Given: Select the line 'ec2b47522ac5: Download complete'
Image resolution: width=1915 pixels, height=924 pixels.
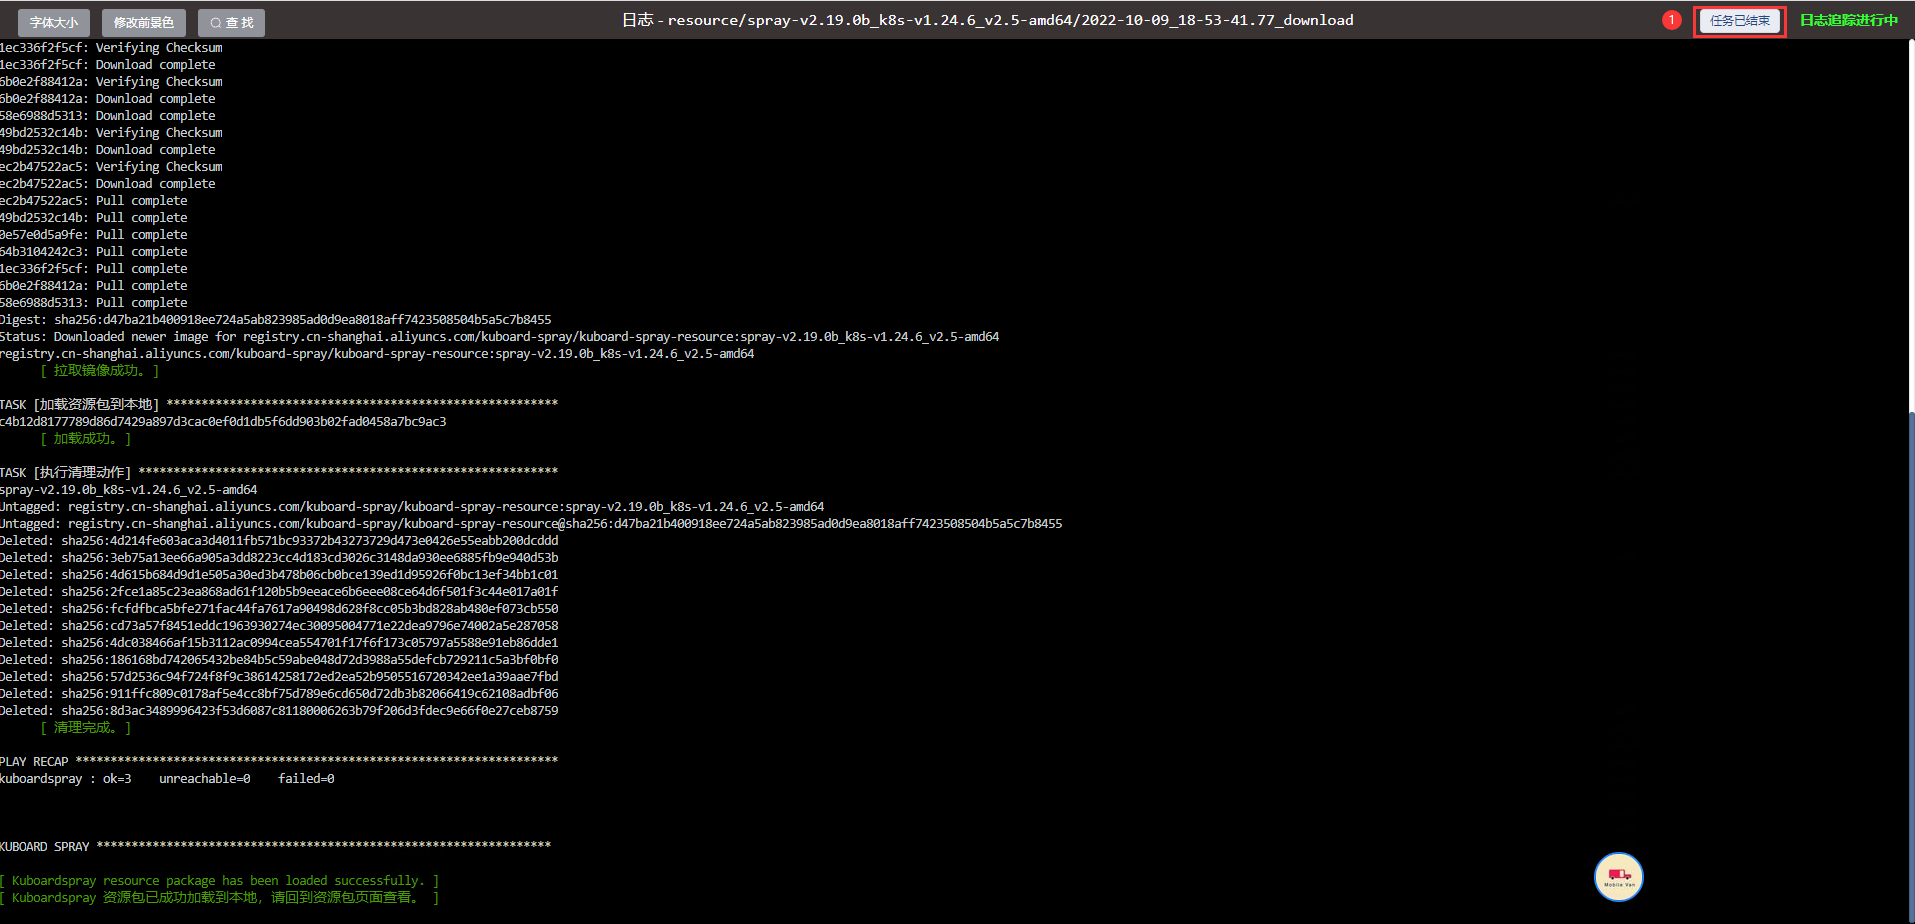Looking at the screenshot, I should (x=108, y=184).
